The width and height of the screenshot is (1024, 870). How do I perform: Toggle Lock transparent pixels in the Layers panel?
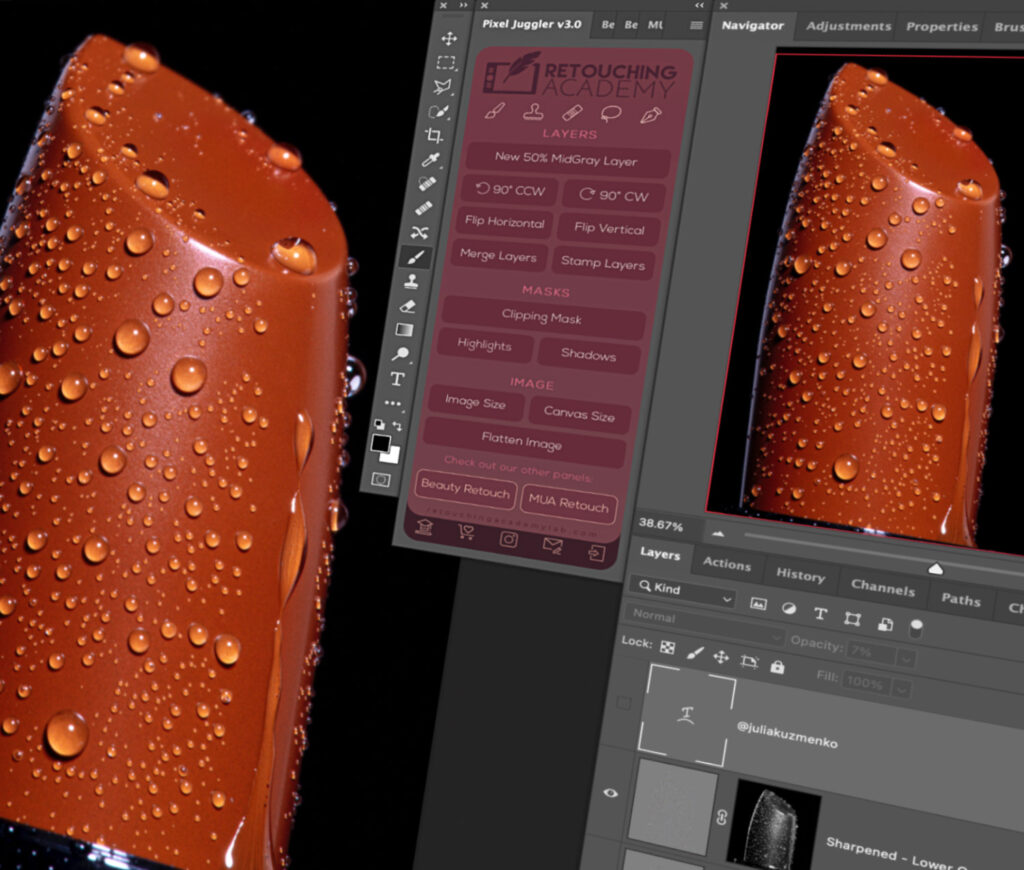[x=666, y=649]
